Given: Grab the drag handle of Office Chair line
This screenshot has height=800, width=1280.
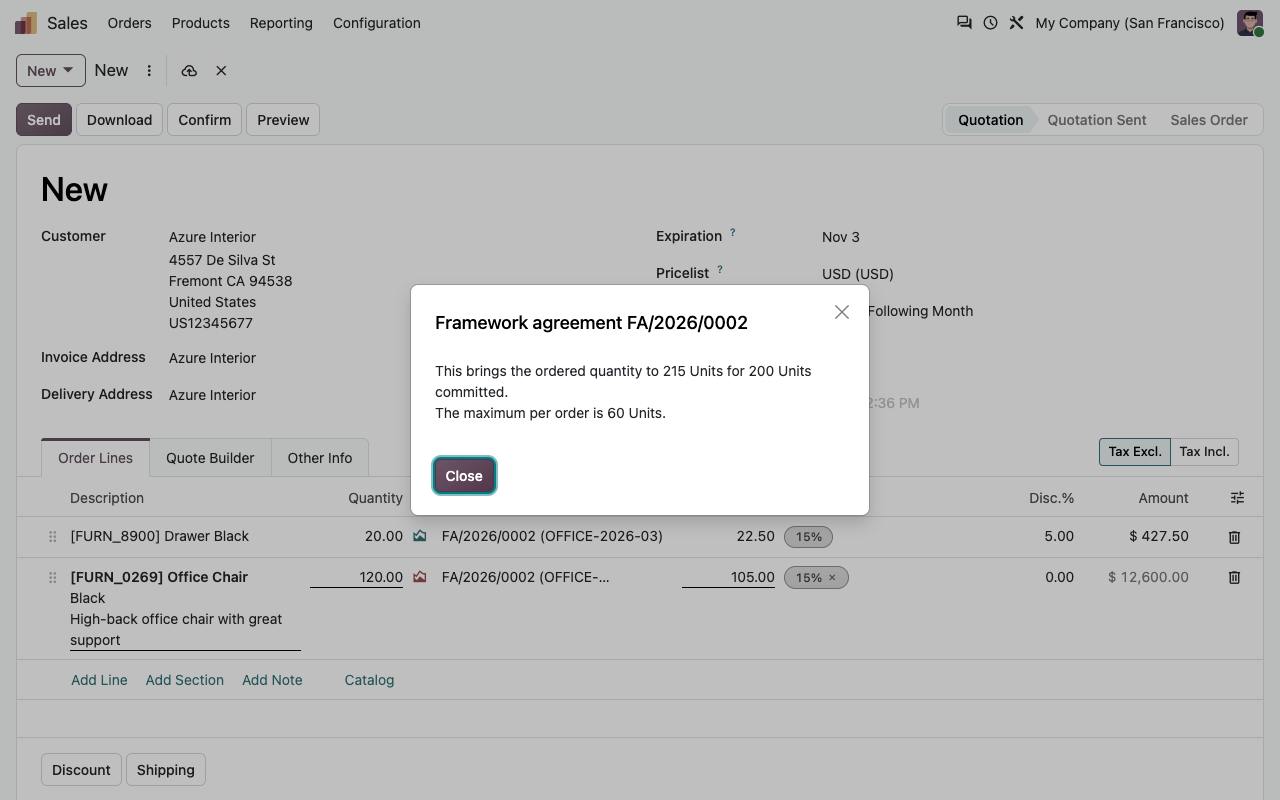Looking at the screenshot, I should click(53, 577).
